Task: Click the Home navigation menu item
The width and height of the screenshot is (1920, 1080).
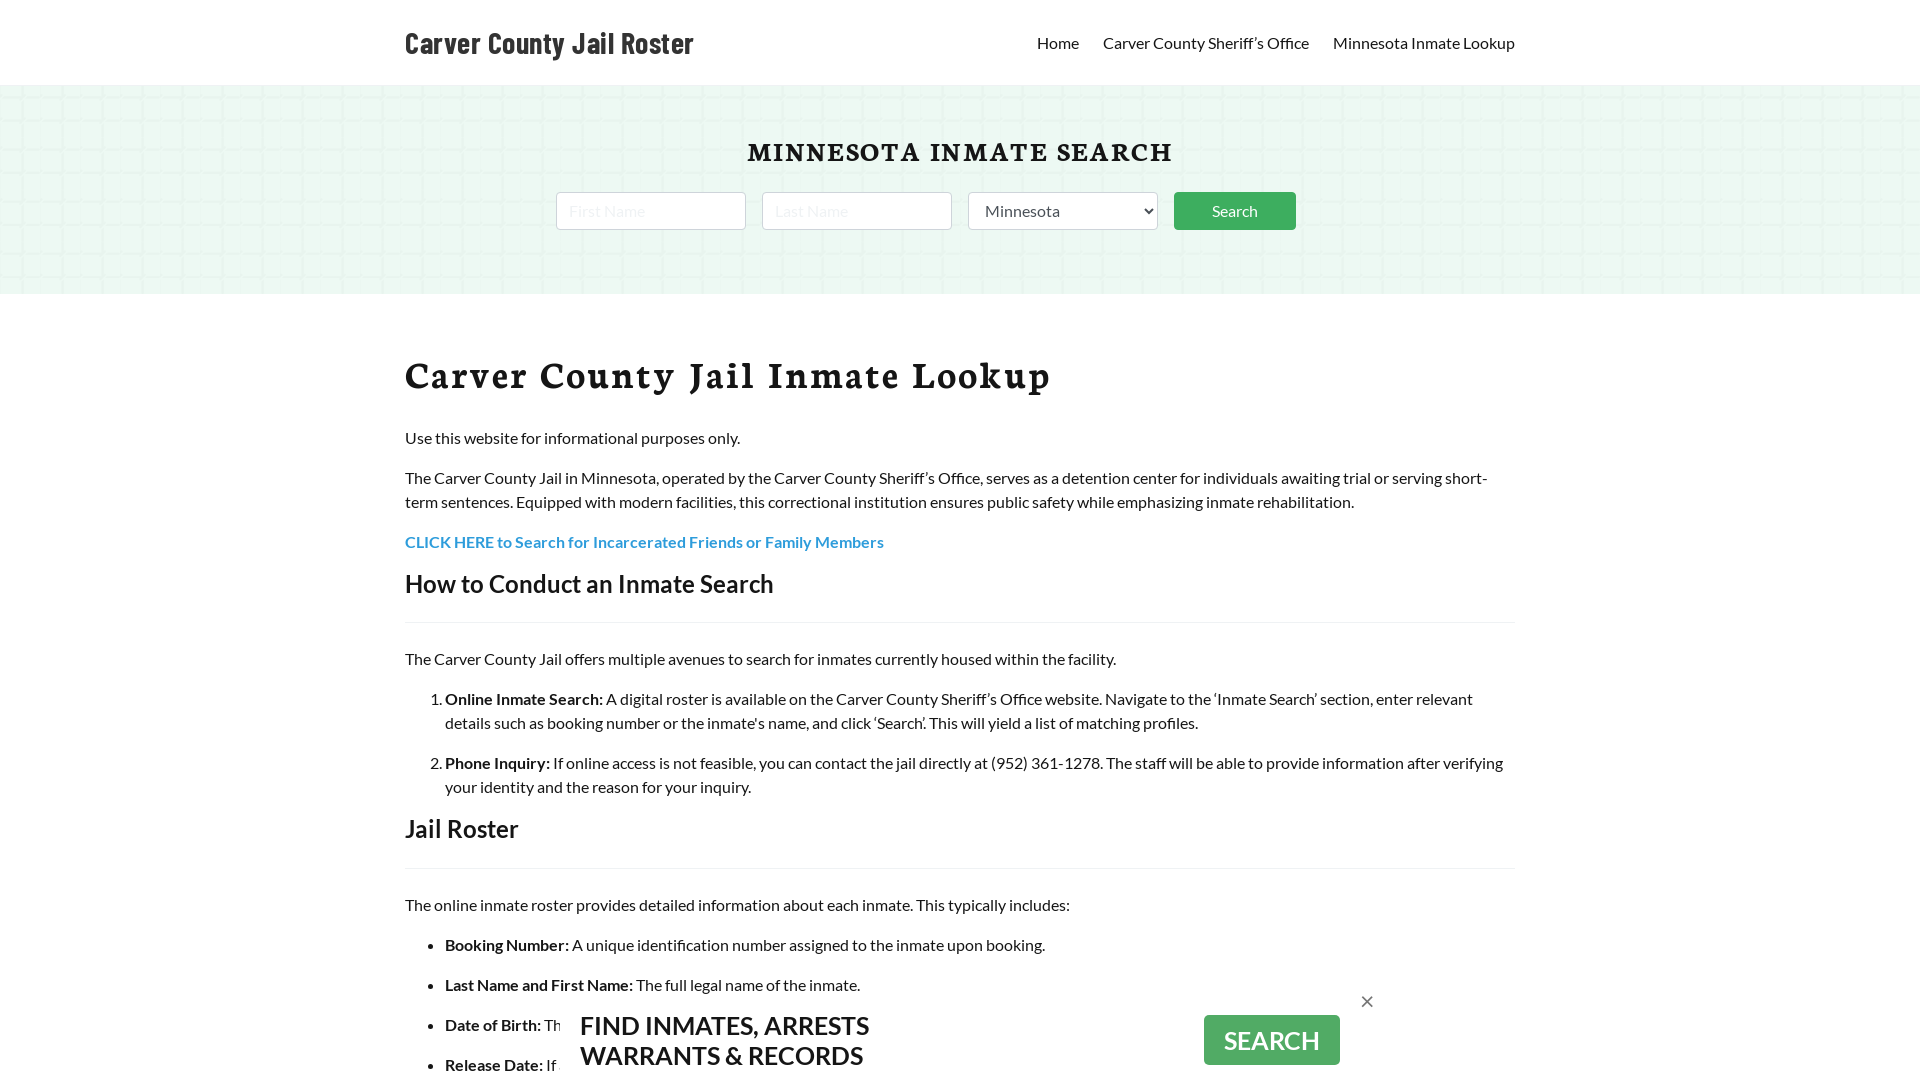Action: (1058, 42)
